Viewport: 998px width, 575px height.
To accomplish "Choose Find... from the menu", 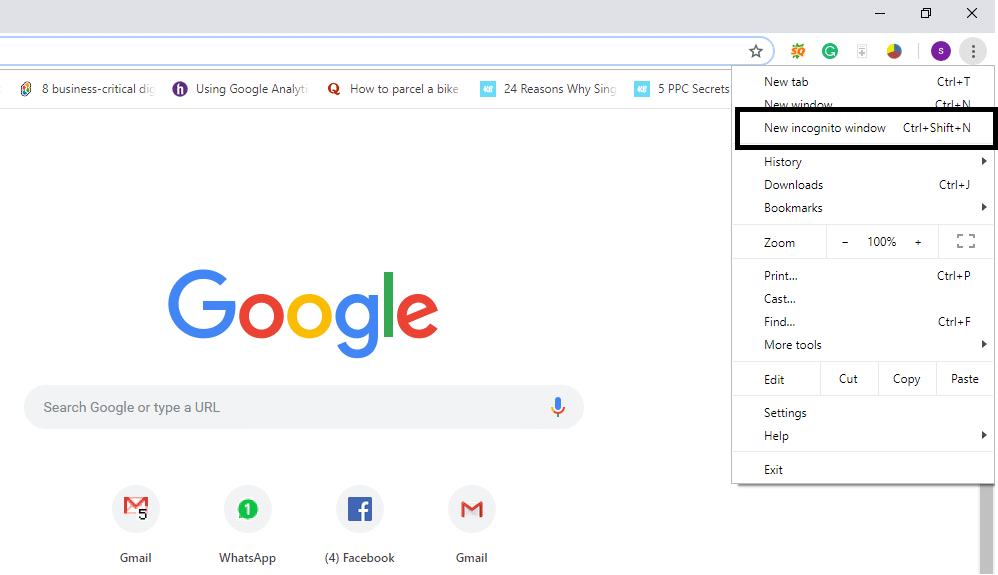I will (863, 322).
